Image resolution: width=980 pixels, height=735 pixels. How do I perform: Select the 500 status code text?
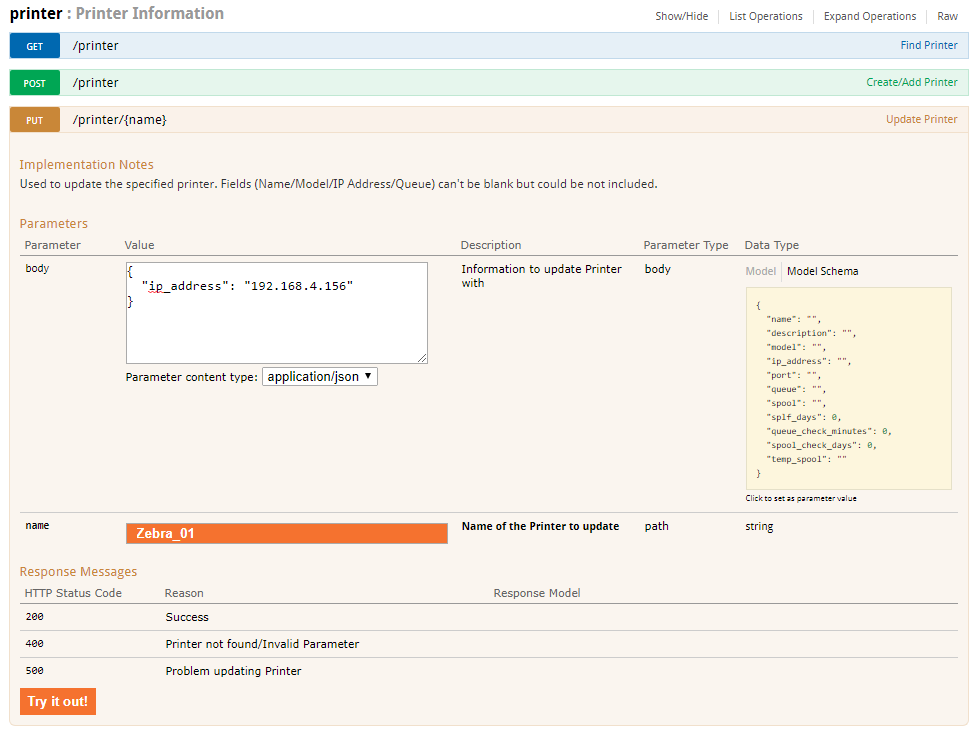34,671
